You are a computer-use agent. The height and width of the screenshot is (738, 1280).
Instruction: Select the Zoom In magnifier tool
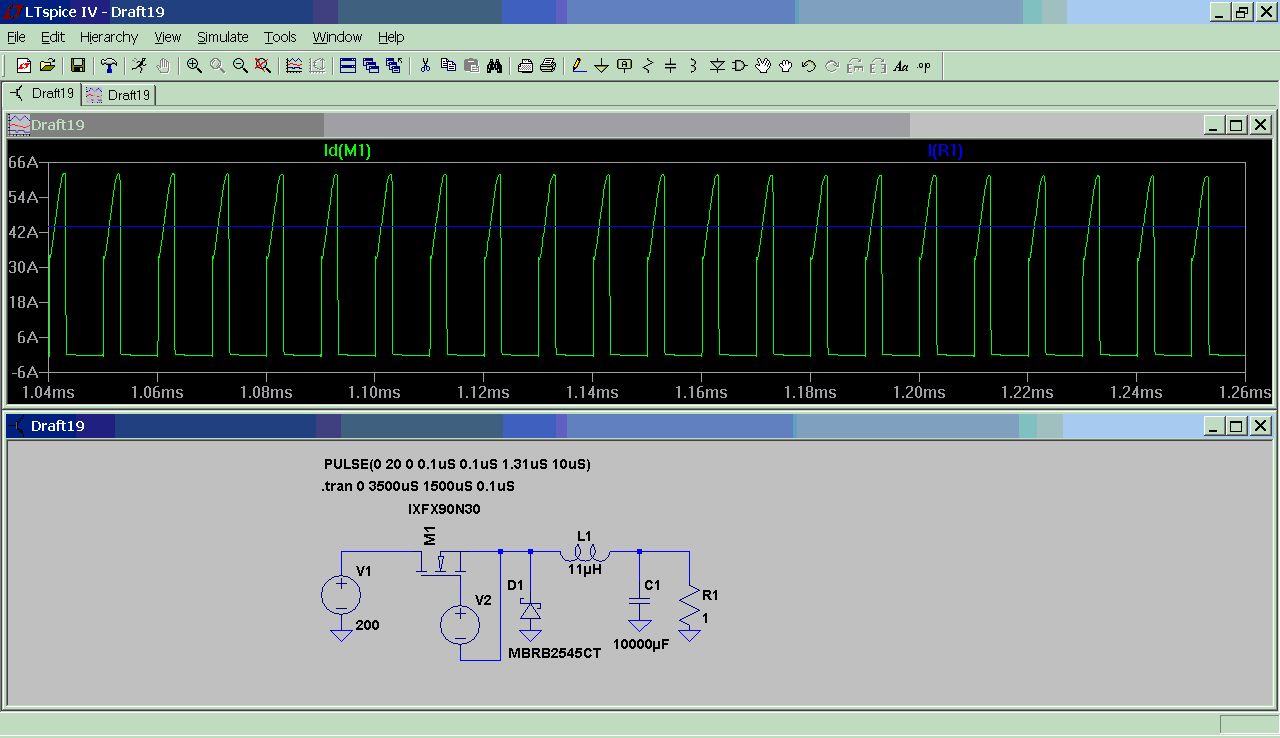[194, 66]
